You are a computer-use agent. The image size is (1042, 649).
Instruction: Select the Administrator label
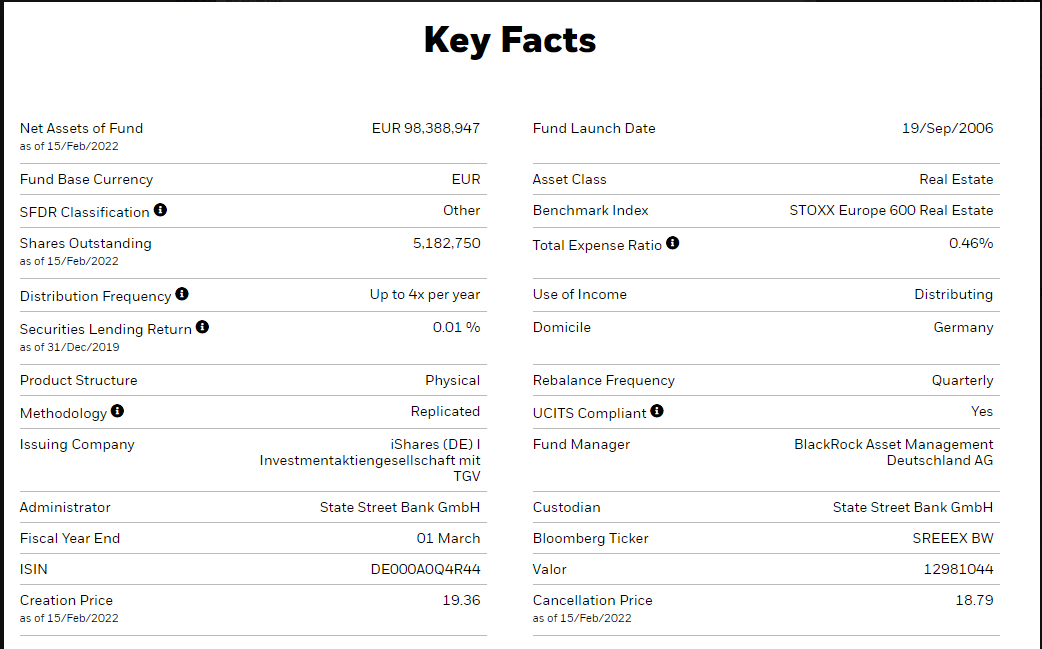coord(65,507)
